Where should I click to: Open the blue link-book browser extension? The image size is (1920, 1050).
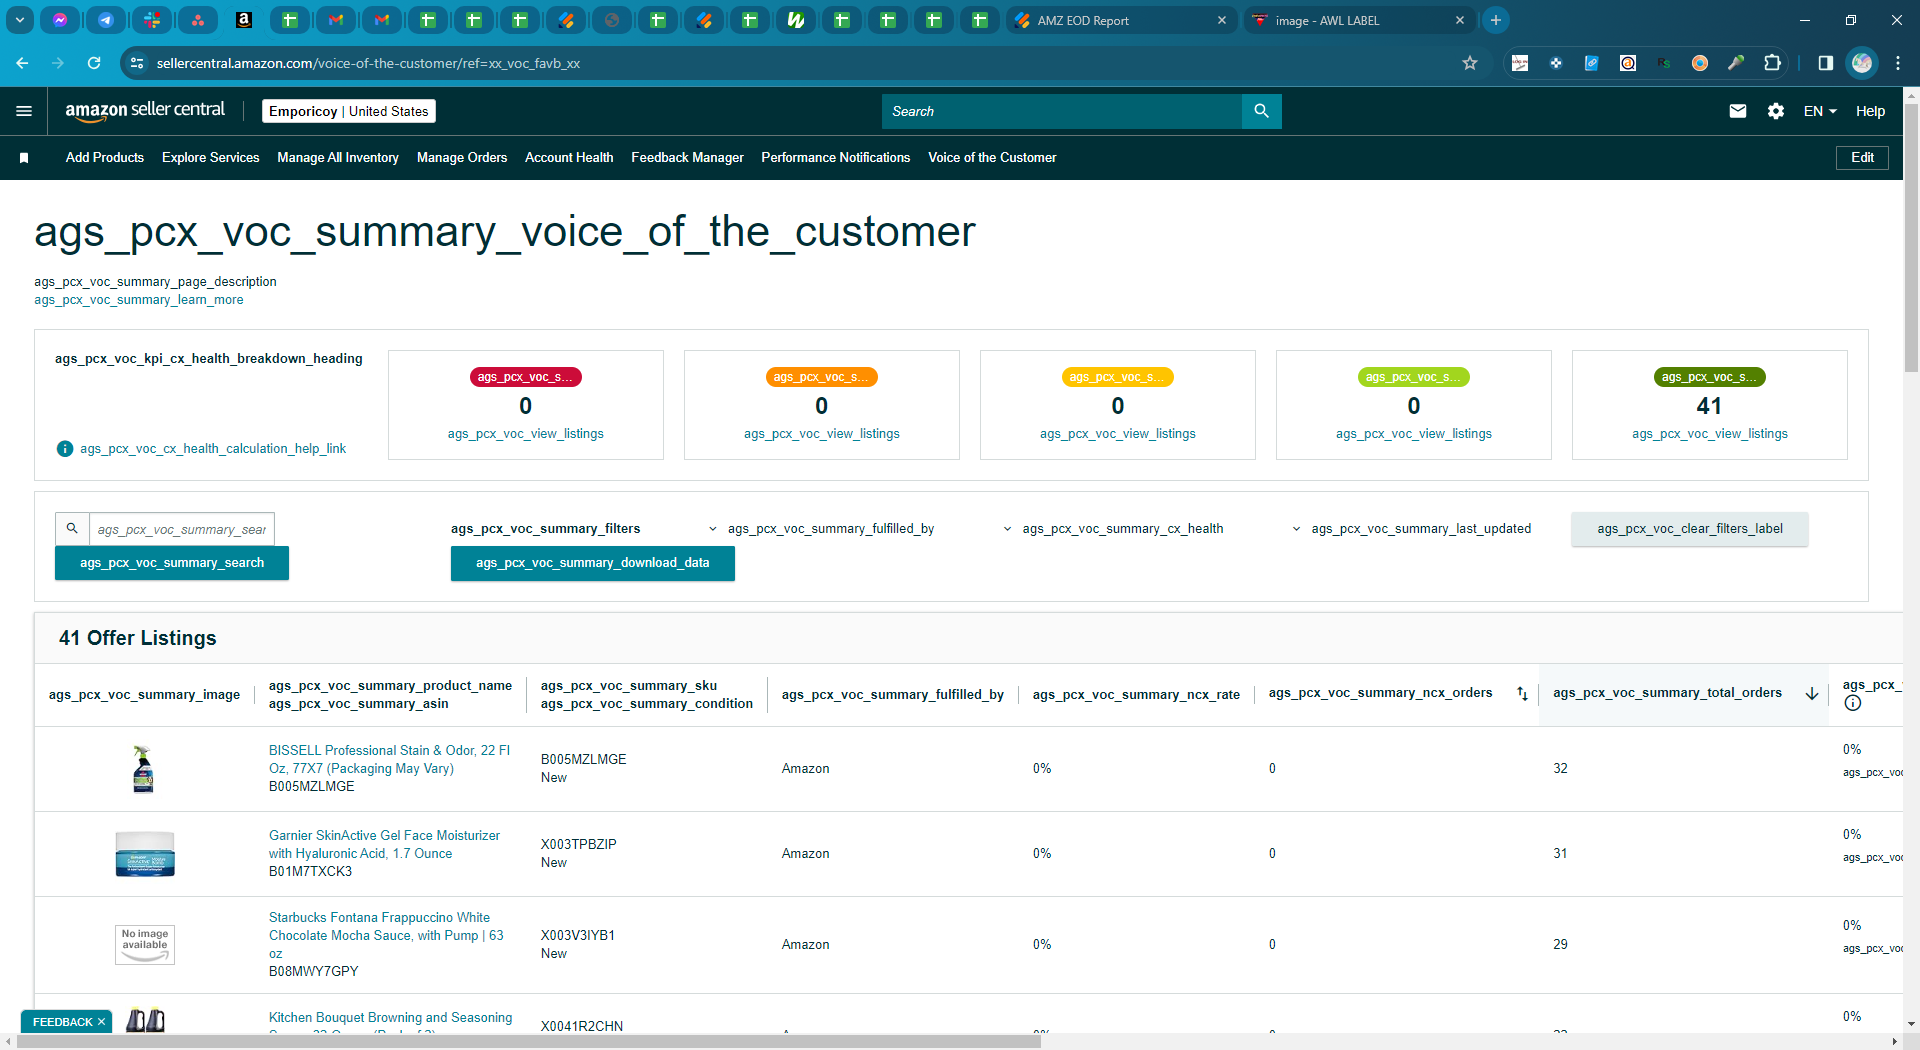click(x=1592, y=63)
